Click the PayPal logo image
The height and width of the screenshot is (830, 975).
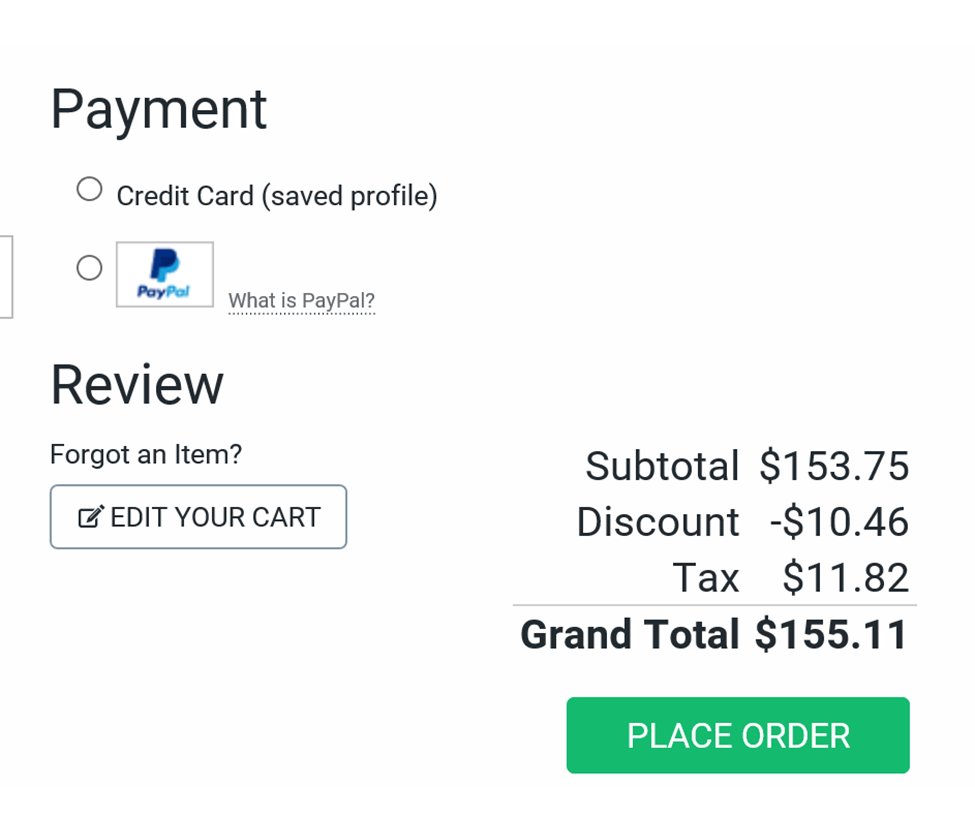pos(165,274)
